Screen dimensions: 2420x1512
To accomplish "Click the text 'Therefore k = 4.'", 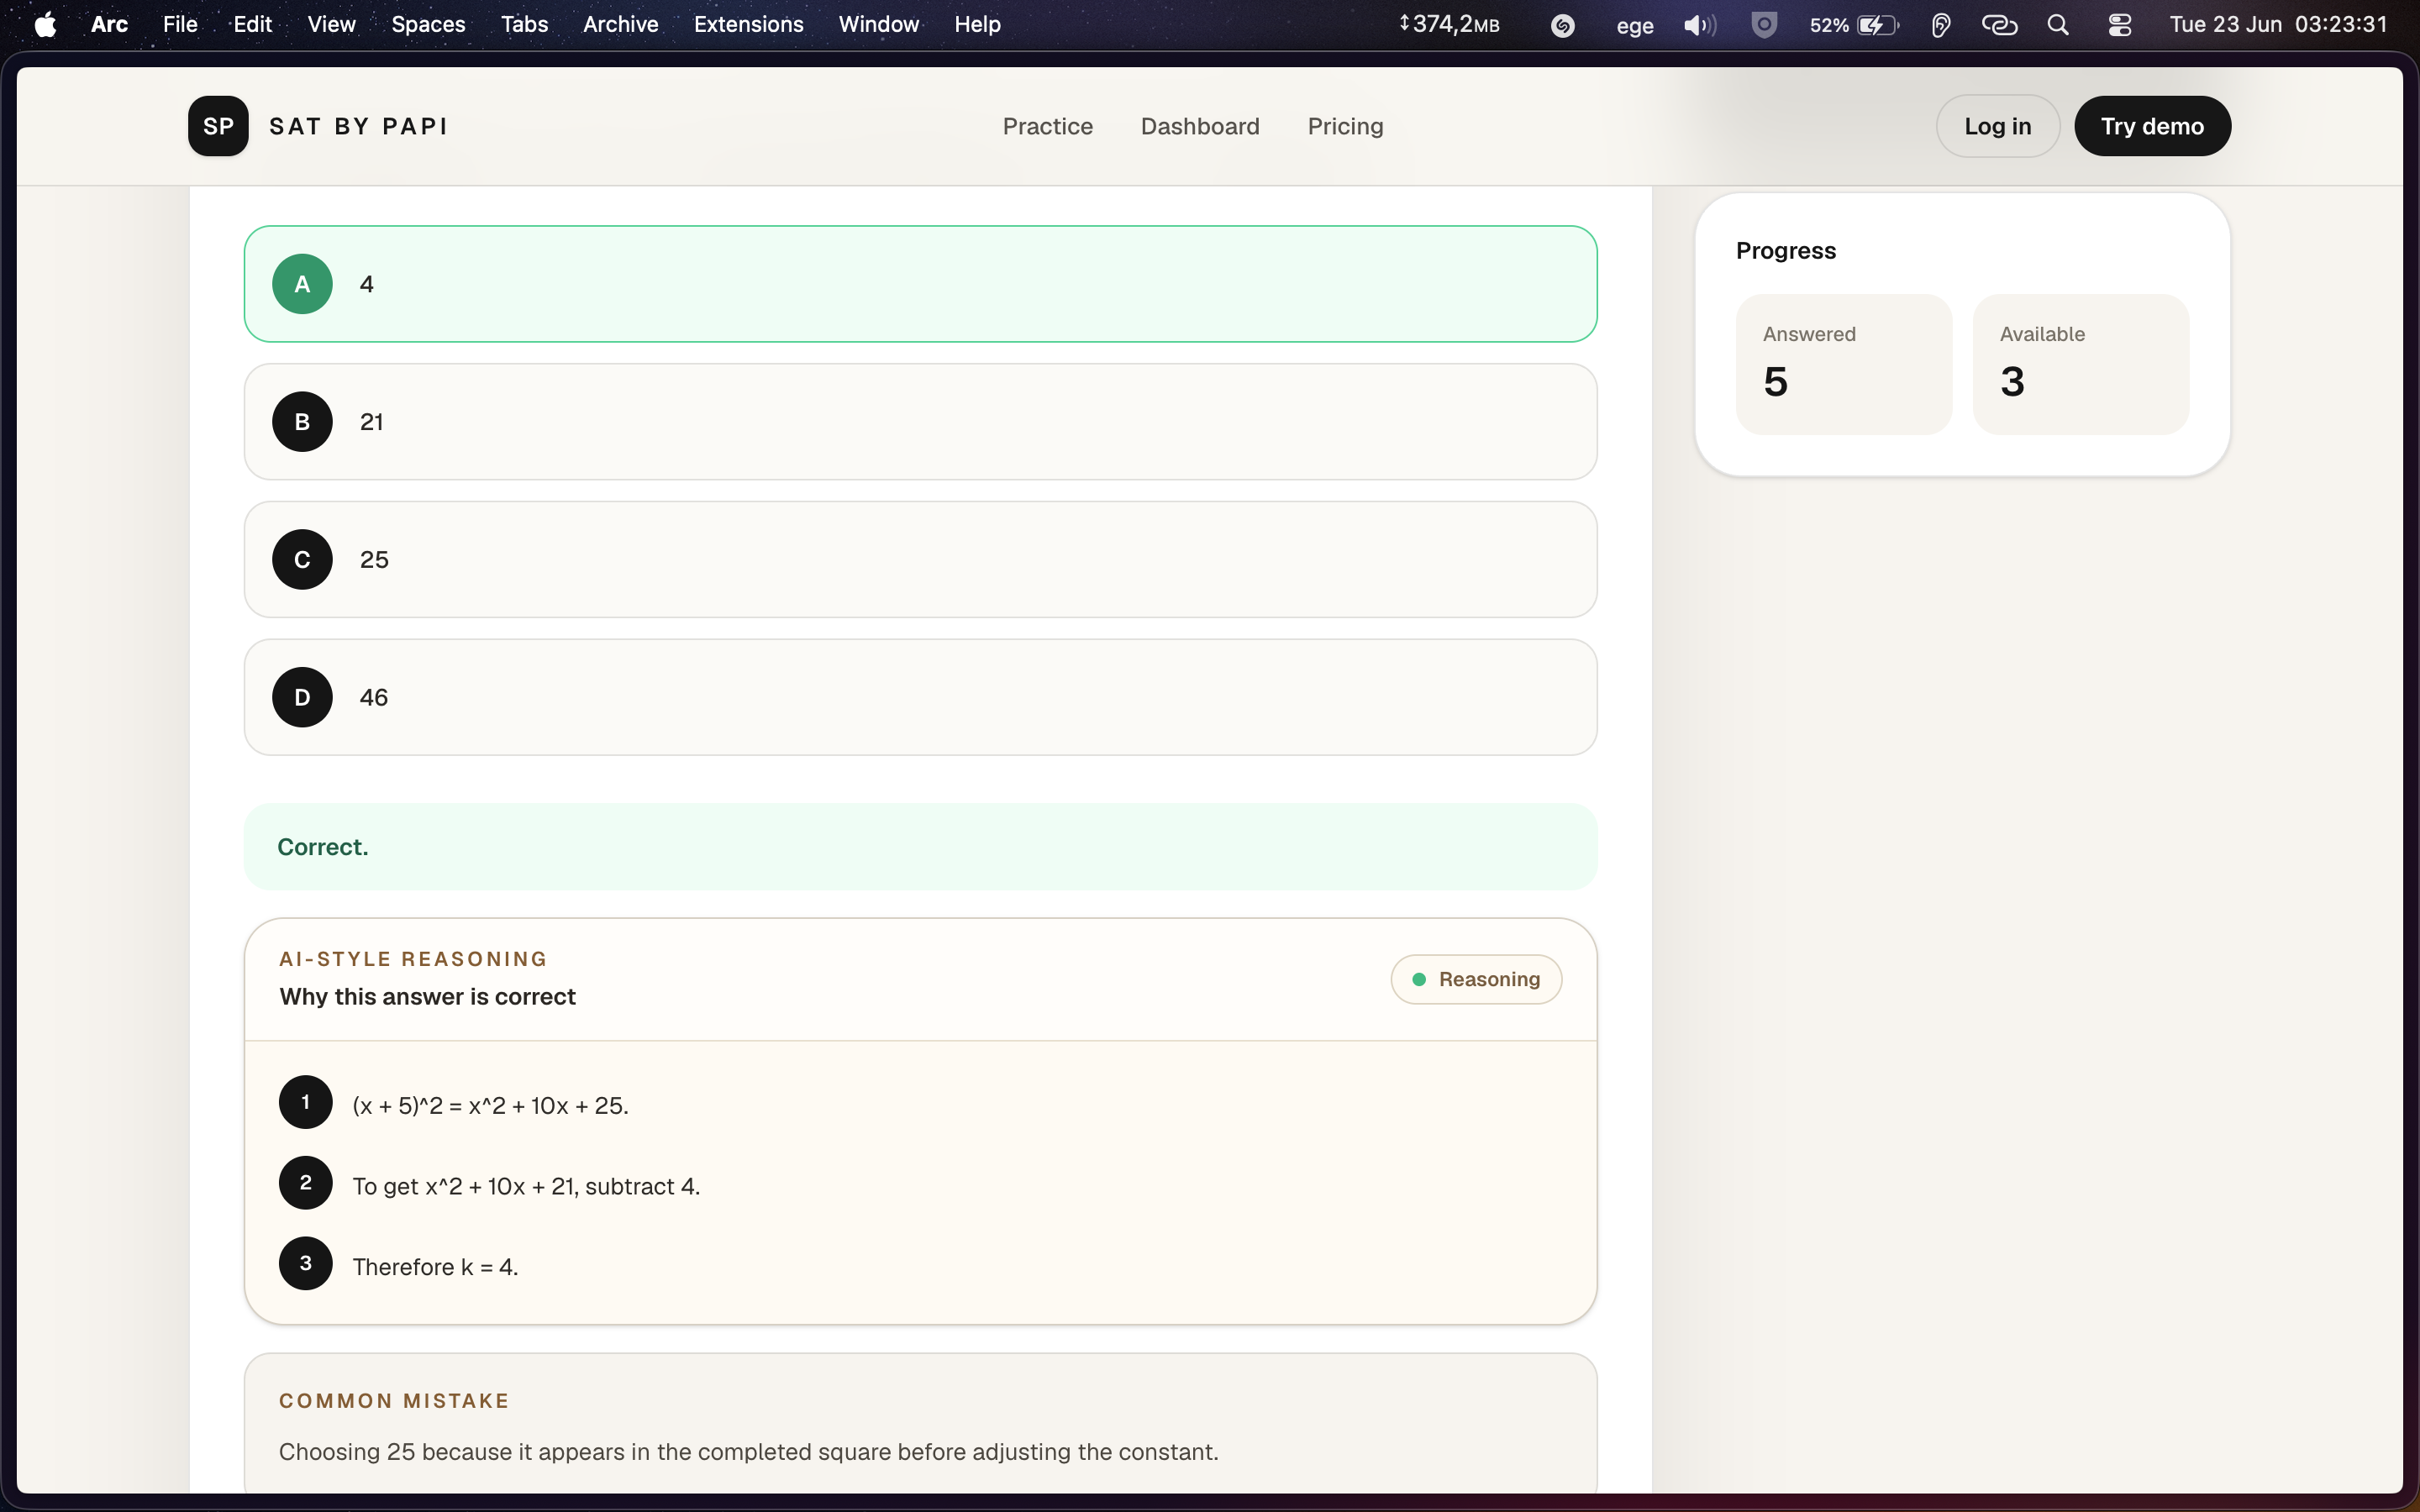I will (x=435, y=1267).
